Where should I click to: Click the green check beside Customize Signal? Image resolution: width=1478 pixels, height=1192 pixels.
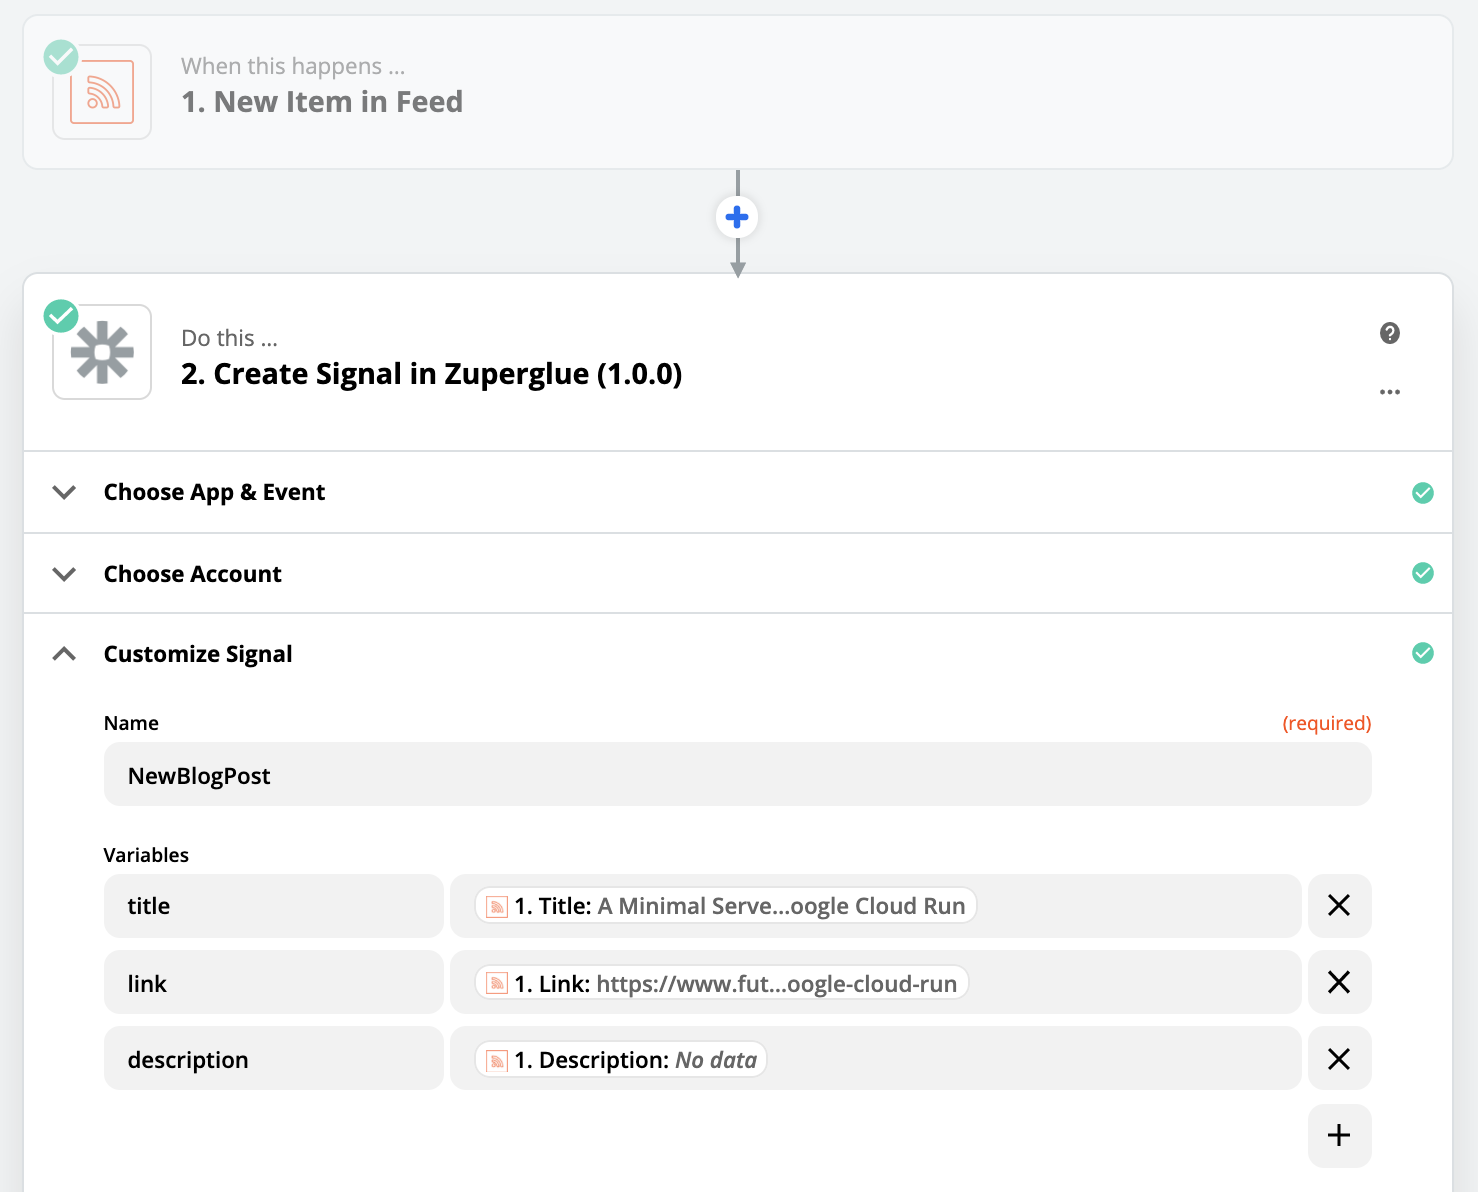[x=1423, y=653]
